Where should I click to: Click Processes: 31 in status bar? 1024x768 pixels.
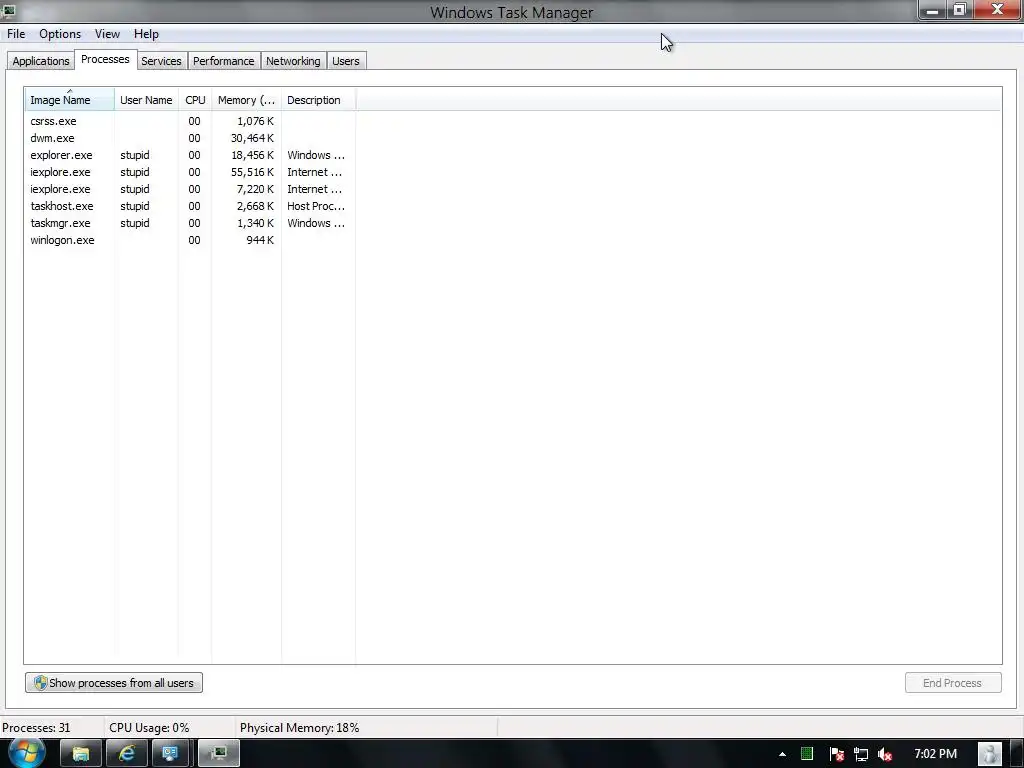coord(36,728)
